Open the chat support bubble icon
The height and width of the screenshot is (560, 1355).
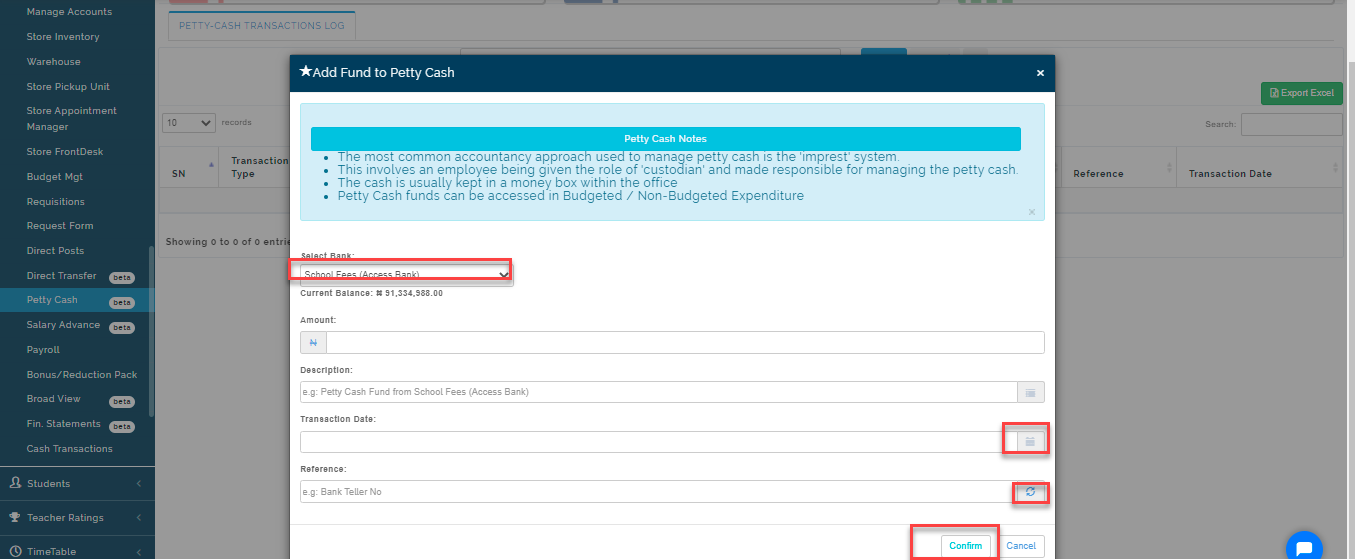click(1303, 547)
